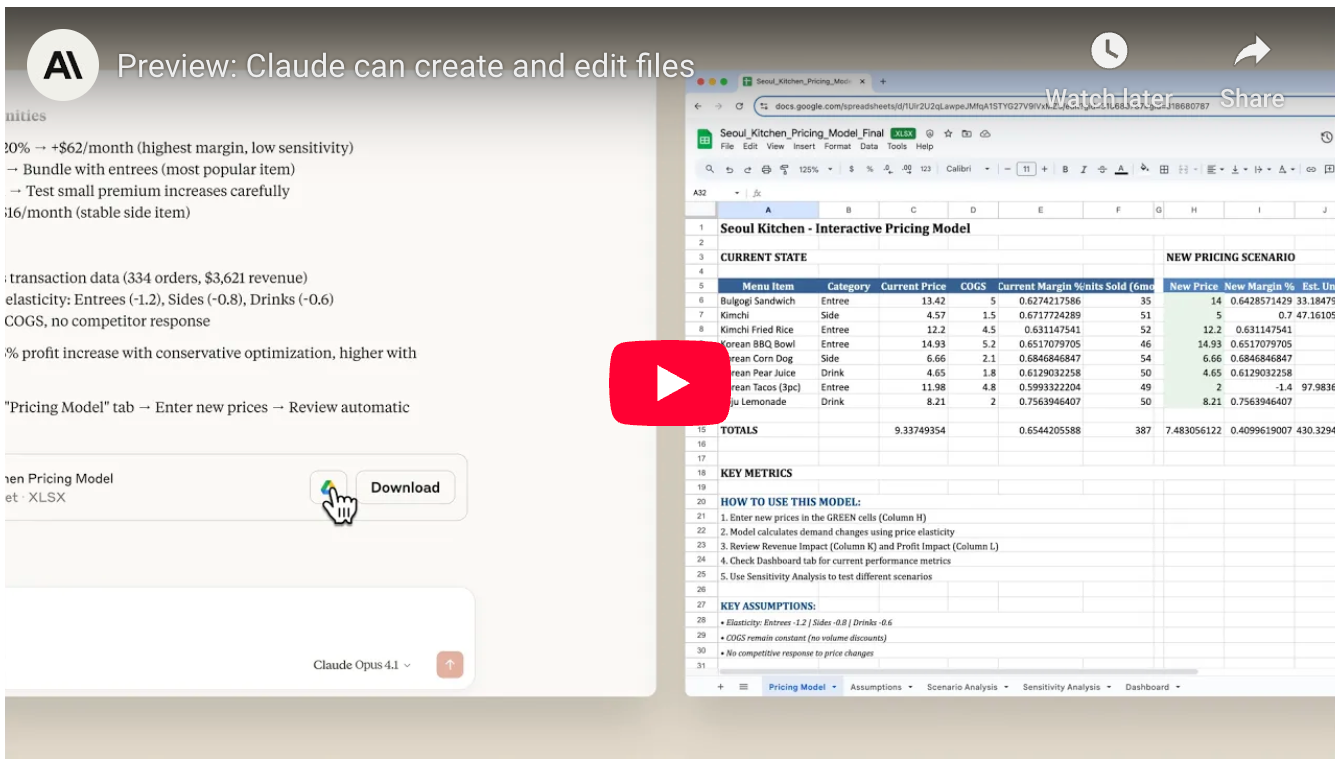Open the Format menu
This screenshot has width=1344, height=764.
click(838, 146)
